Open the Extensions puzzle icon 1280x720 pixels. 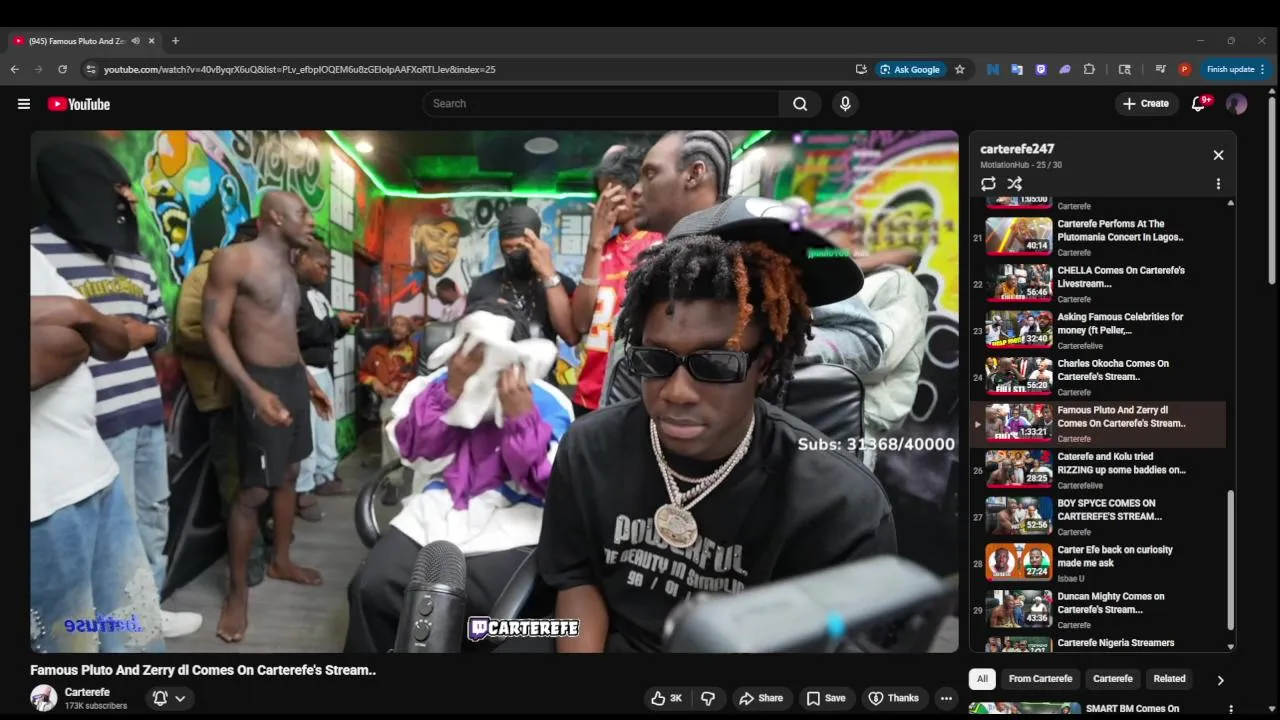coord(1090,69)
